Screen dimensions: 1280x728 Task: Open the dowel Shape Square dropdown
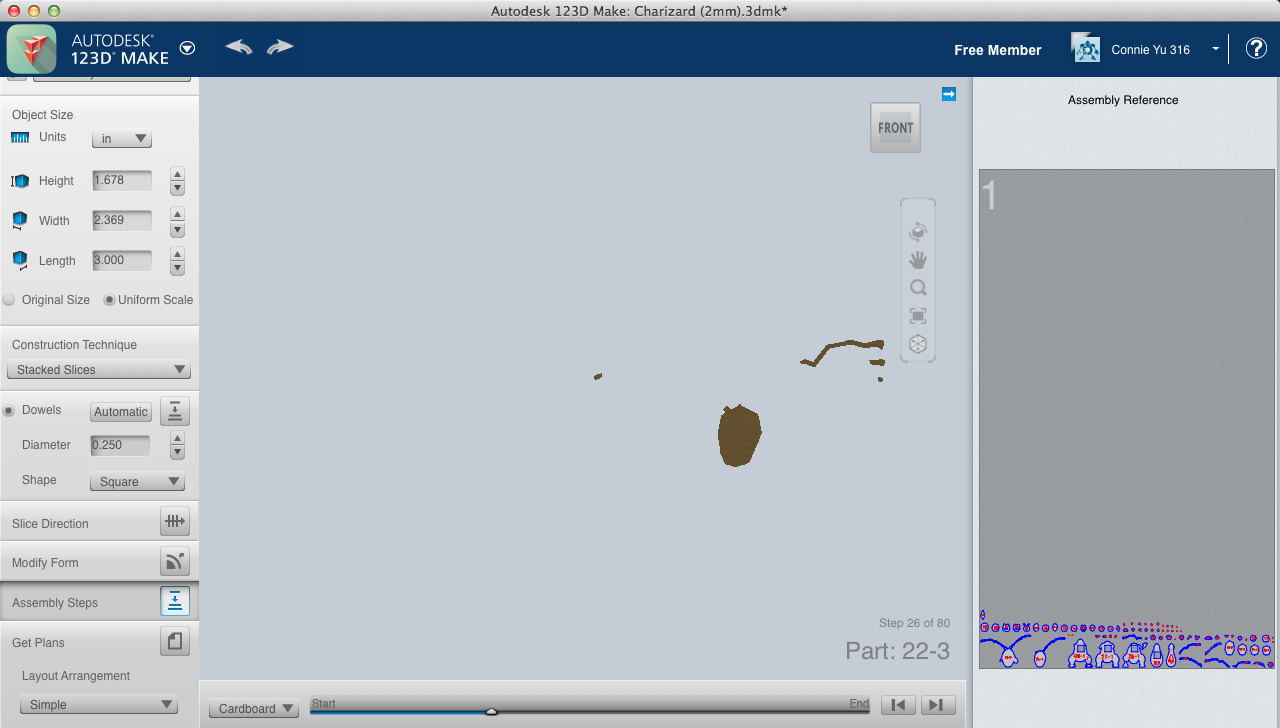click(137, 482)
